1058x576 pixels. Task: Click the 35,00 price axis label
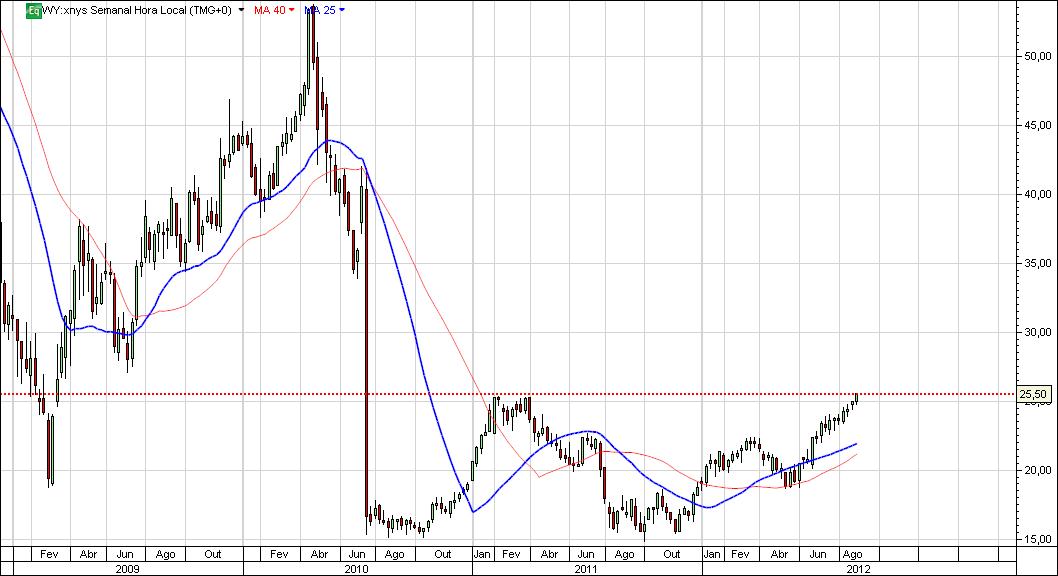click(1037, 263)
